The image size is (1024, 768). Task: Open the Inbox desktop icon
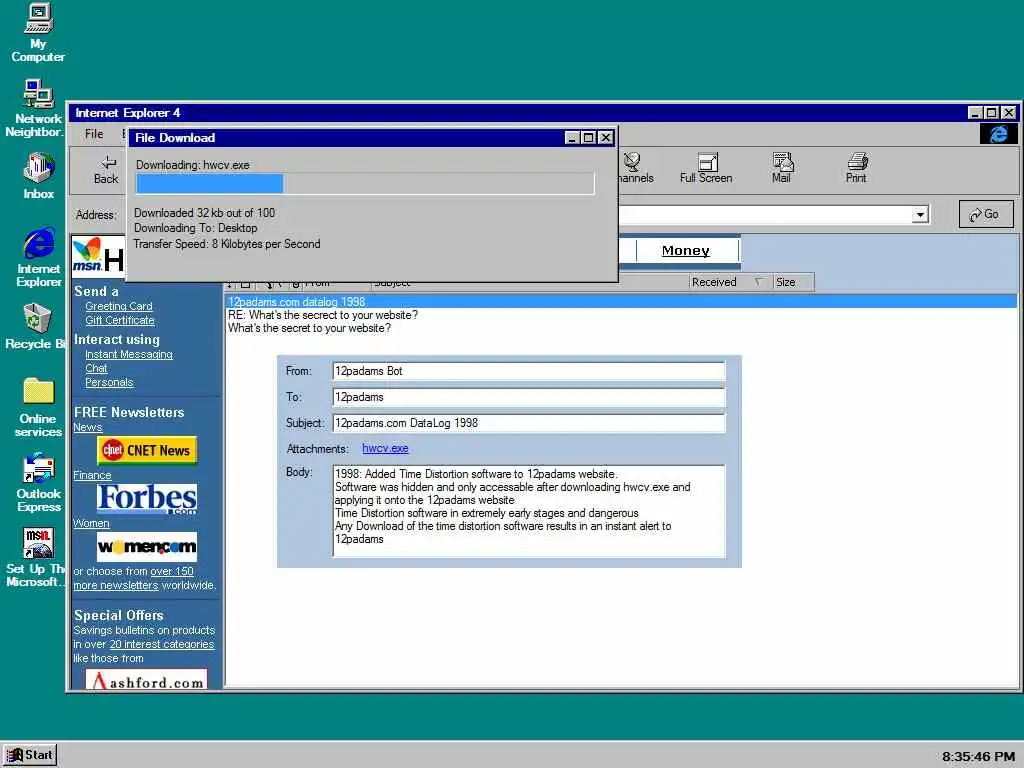click(39, 176)
